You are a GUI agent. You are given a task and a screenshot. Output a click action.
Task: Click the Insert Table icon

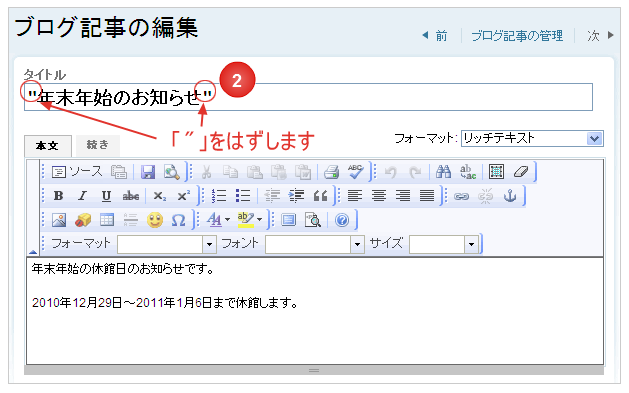pos(107,220)
